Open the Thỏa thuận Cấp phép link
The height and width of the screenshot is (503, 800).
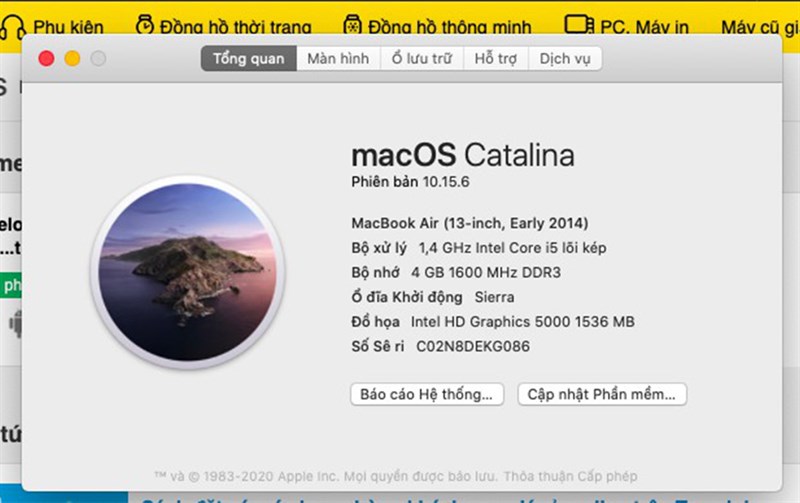570,476
